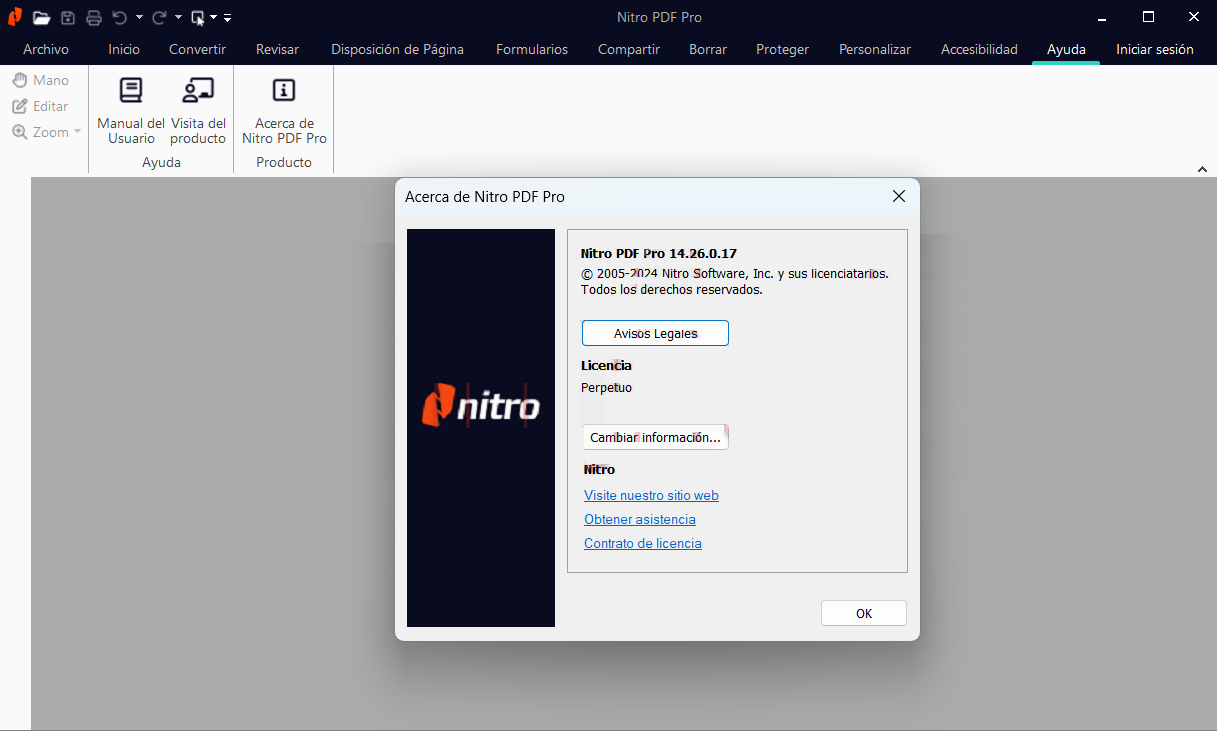
Task: Maximize the Nitro PDF Pro window
Action: [x=1148, y=17]
